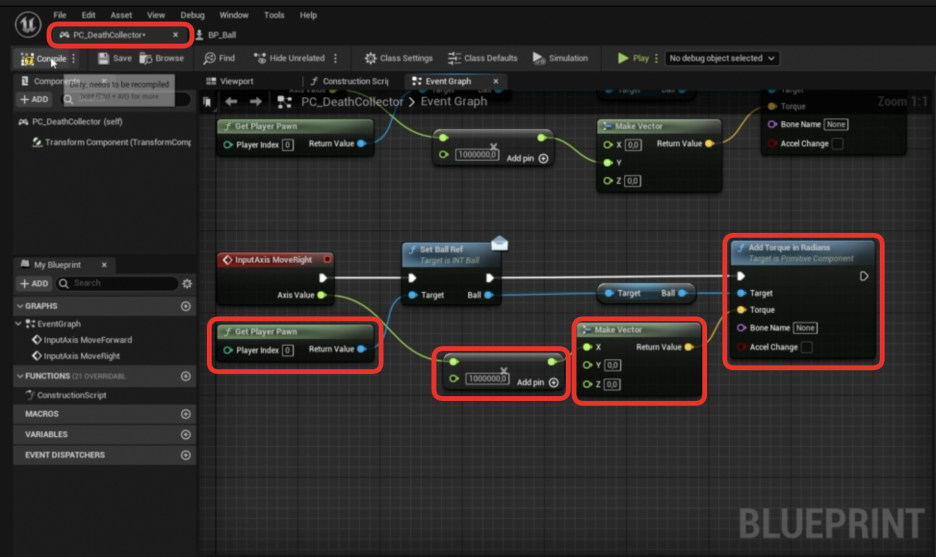Open Hide Unrelated options dots
Image resolution: width=936 pixels, height=557 pixels.
pyautogui.click(x=335, y=58)
